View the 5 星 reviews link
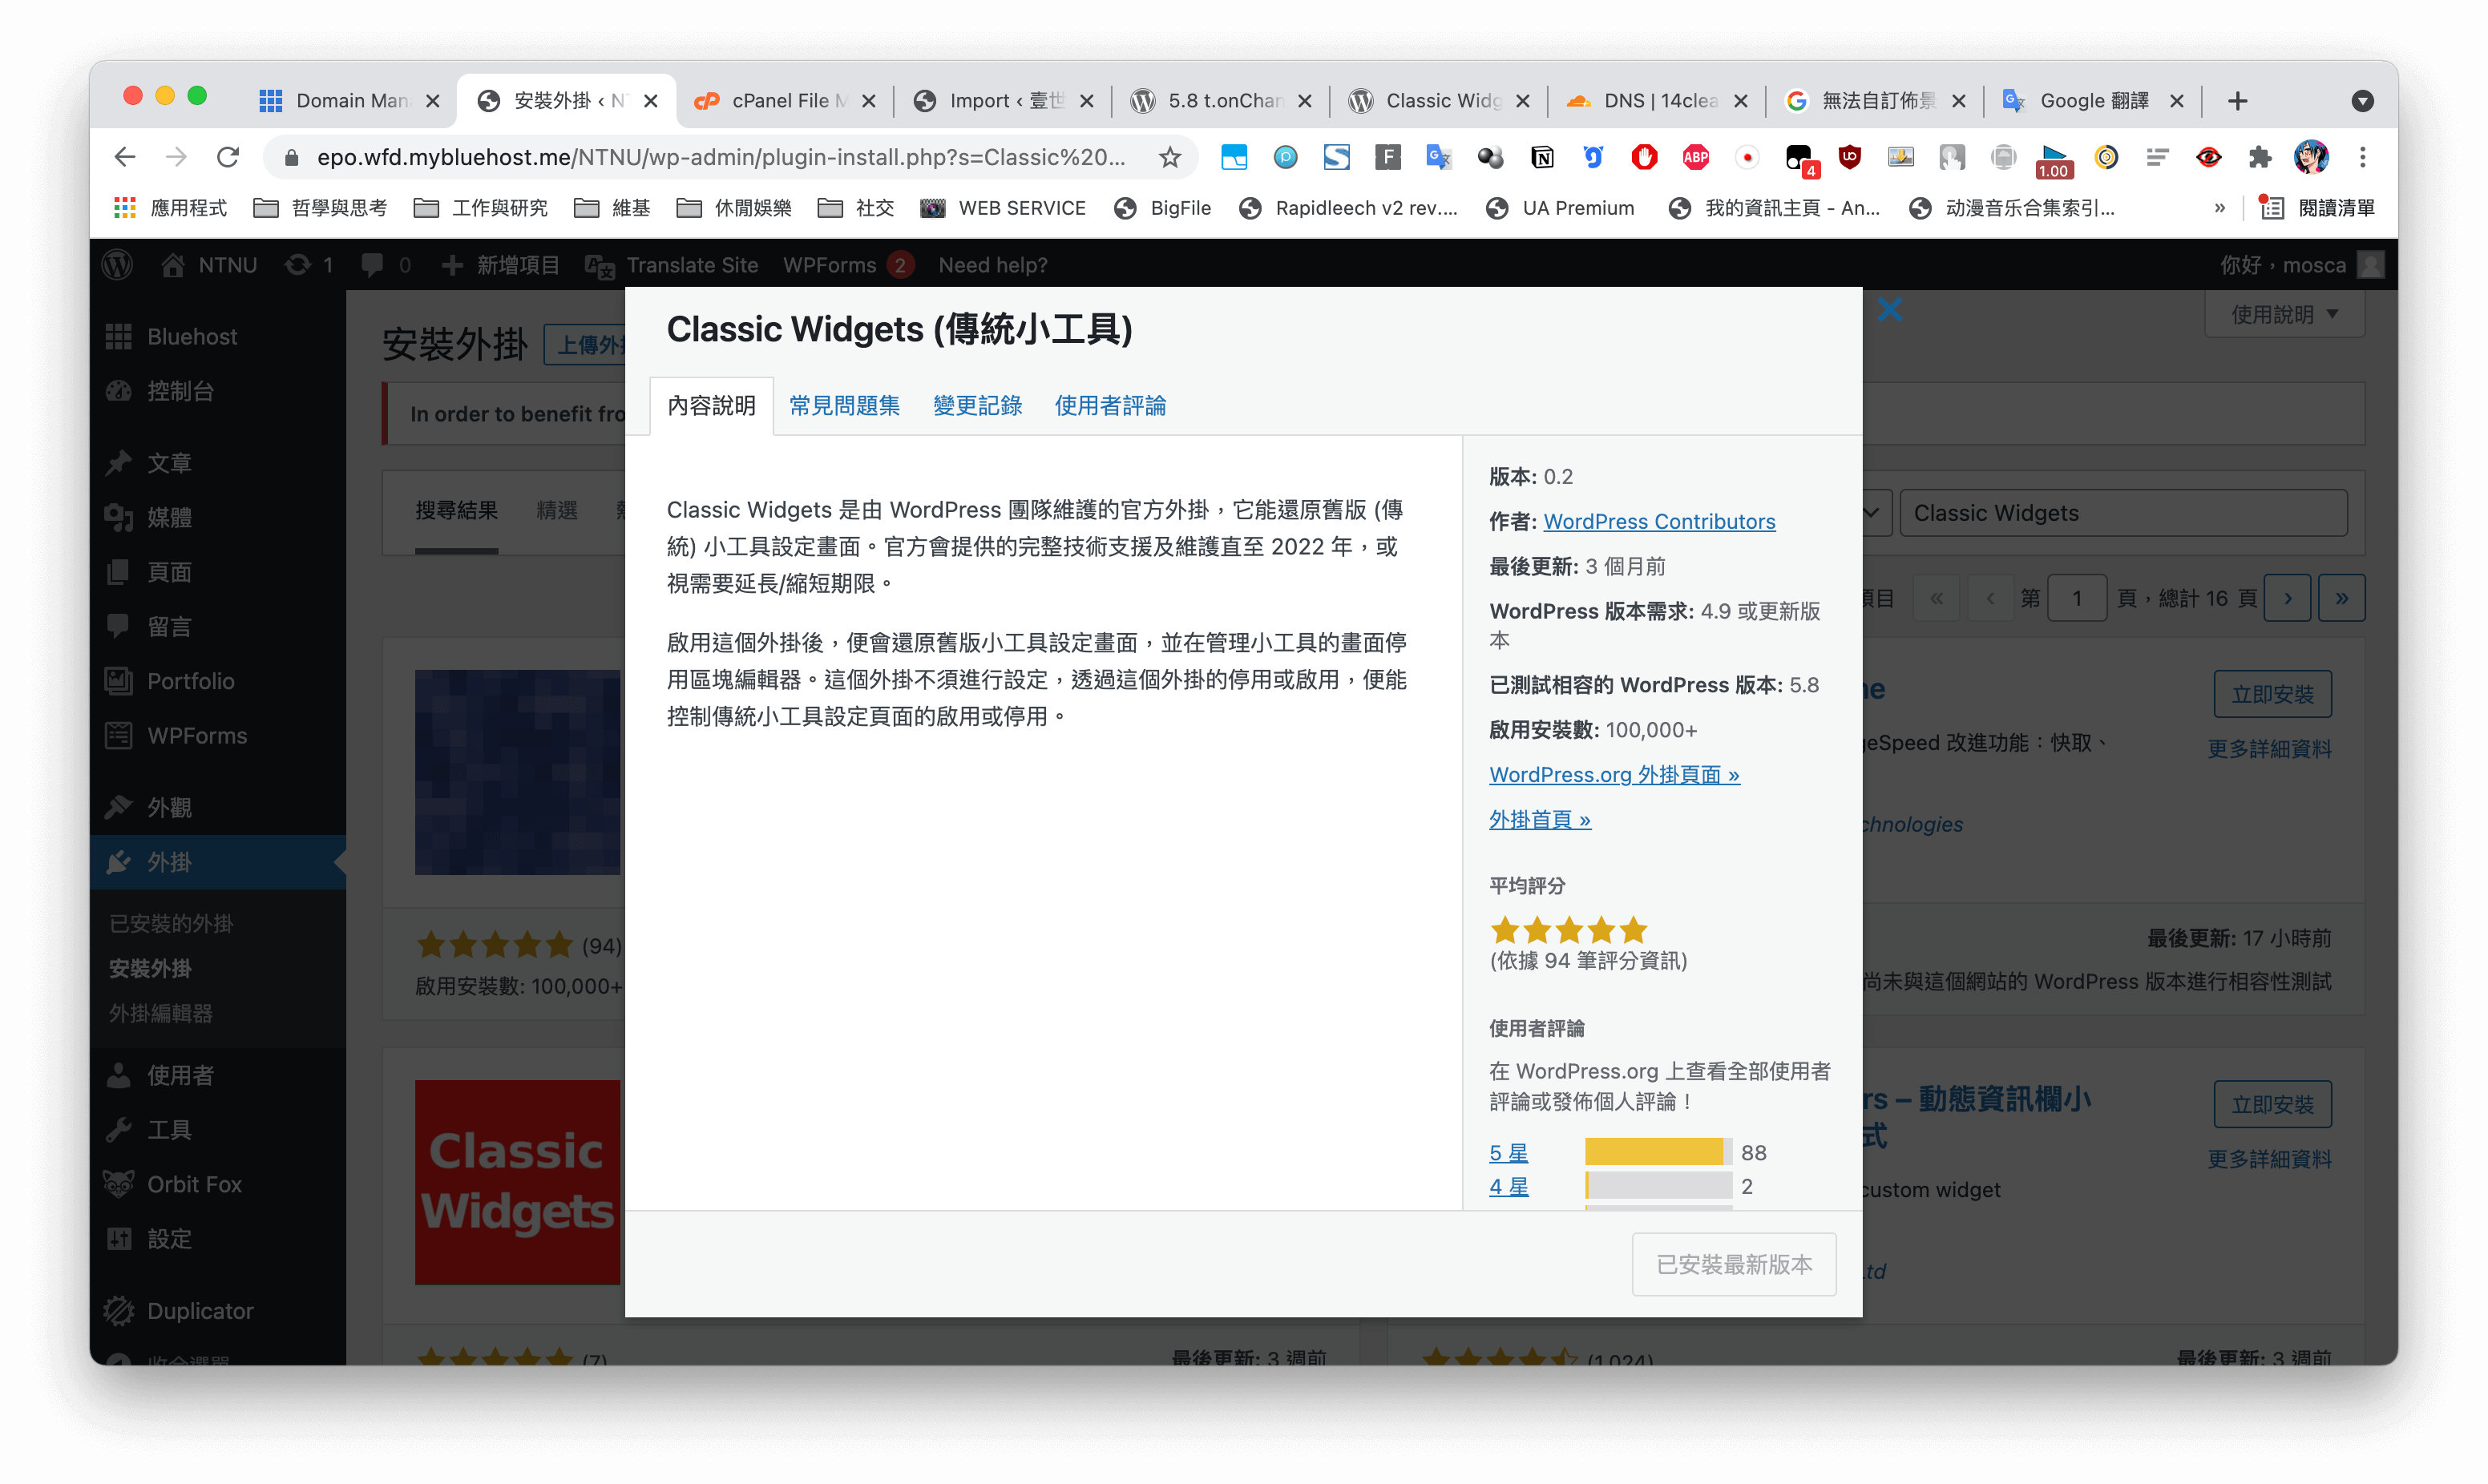Image resolution: width=2488 pixels, height=1484 pixels. [x=1508, y=1153]
